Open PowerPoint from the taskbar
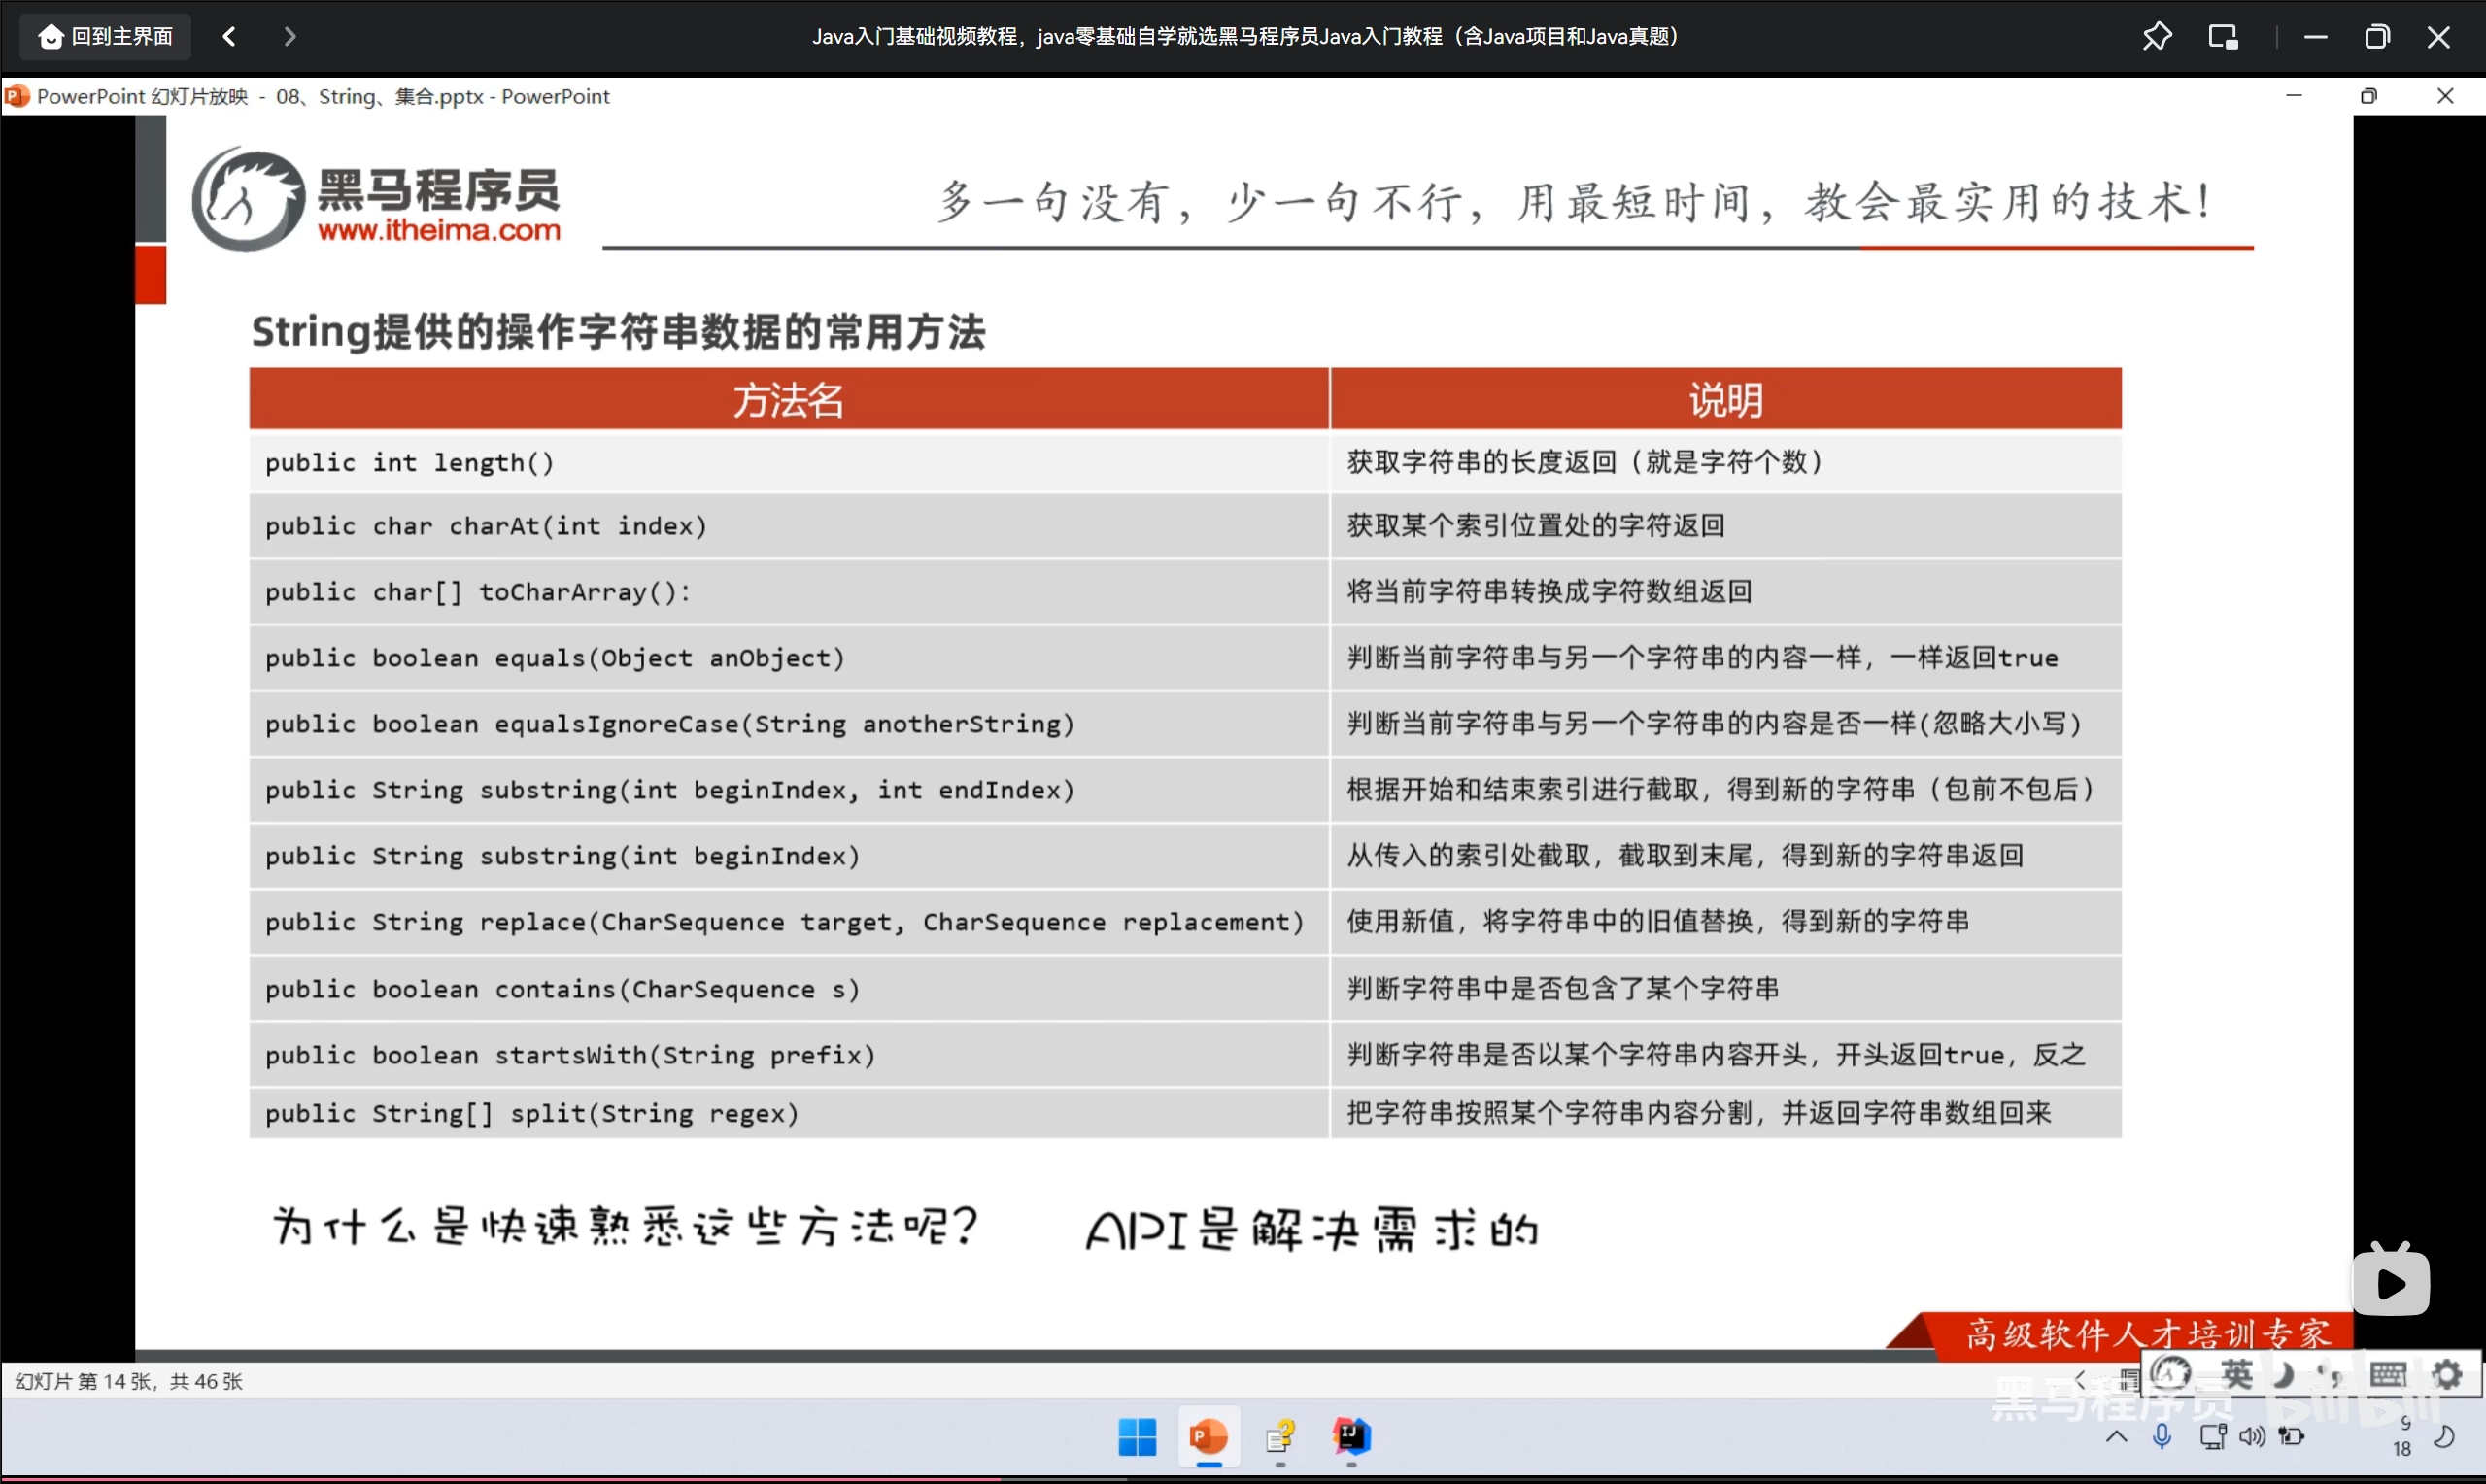The width and height of the screenshot is (2486, 1484). coord(1208,1438)
